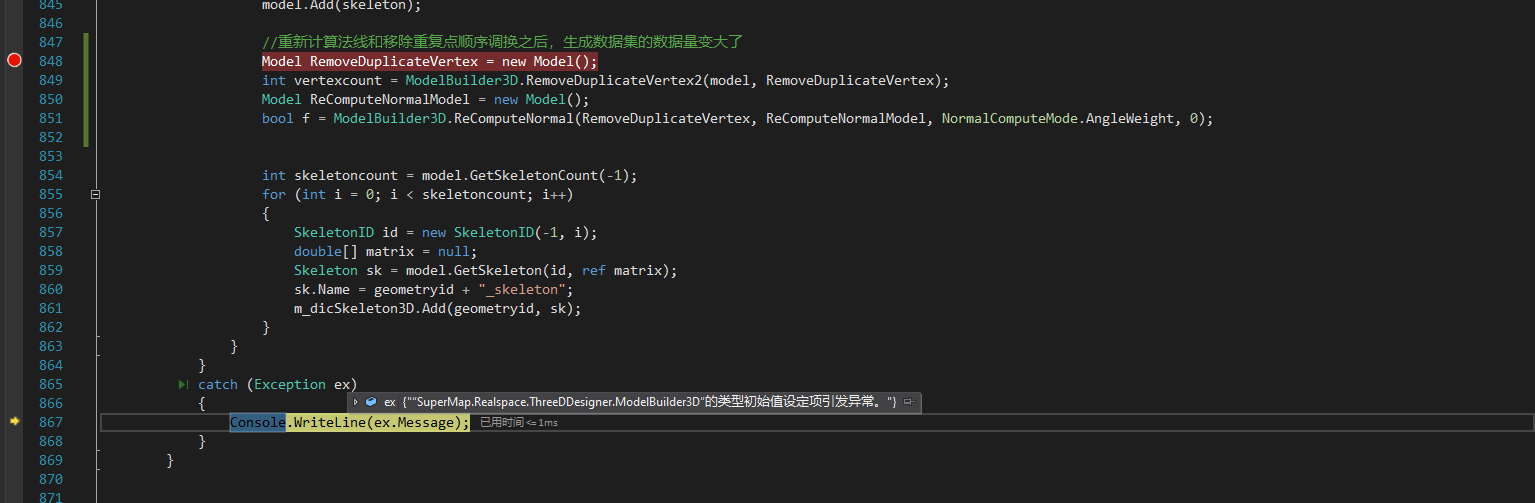
Task: Click the blue object icon in the ex data tip
Action: pos(371,402)
